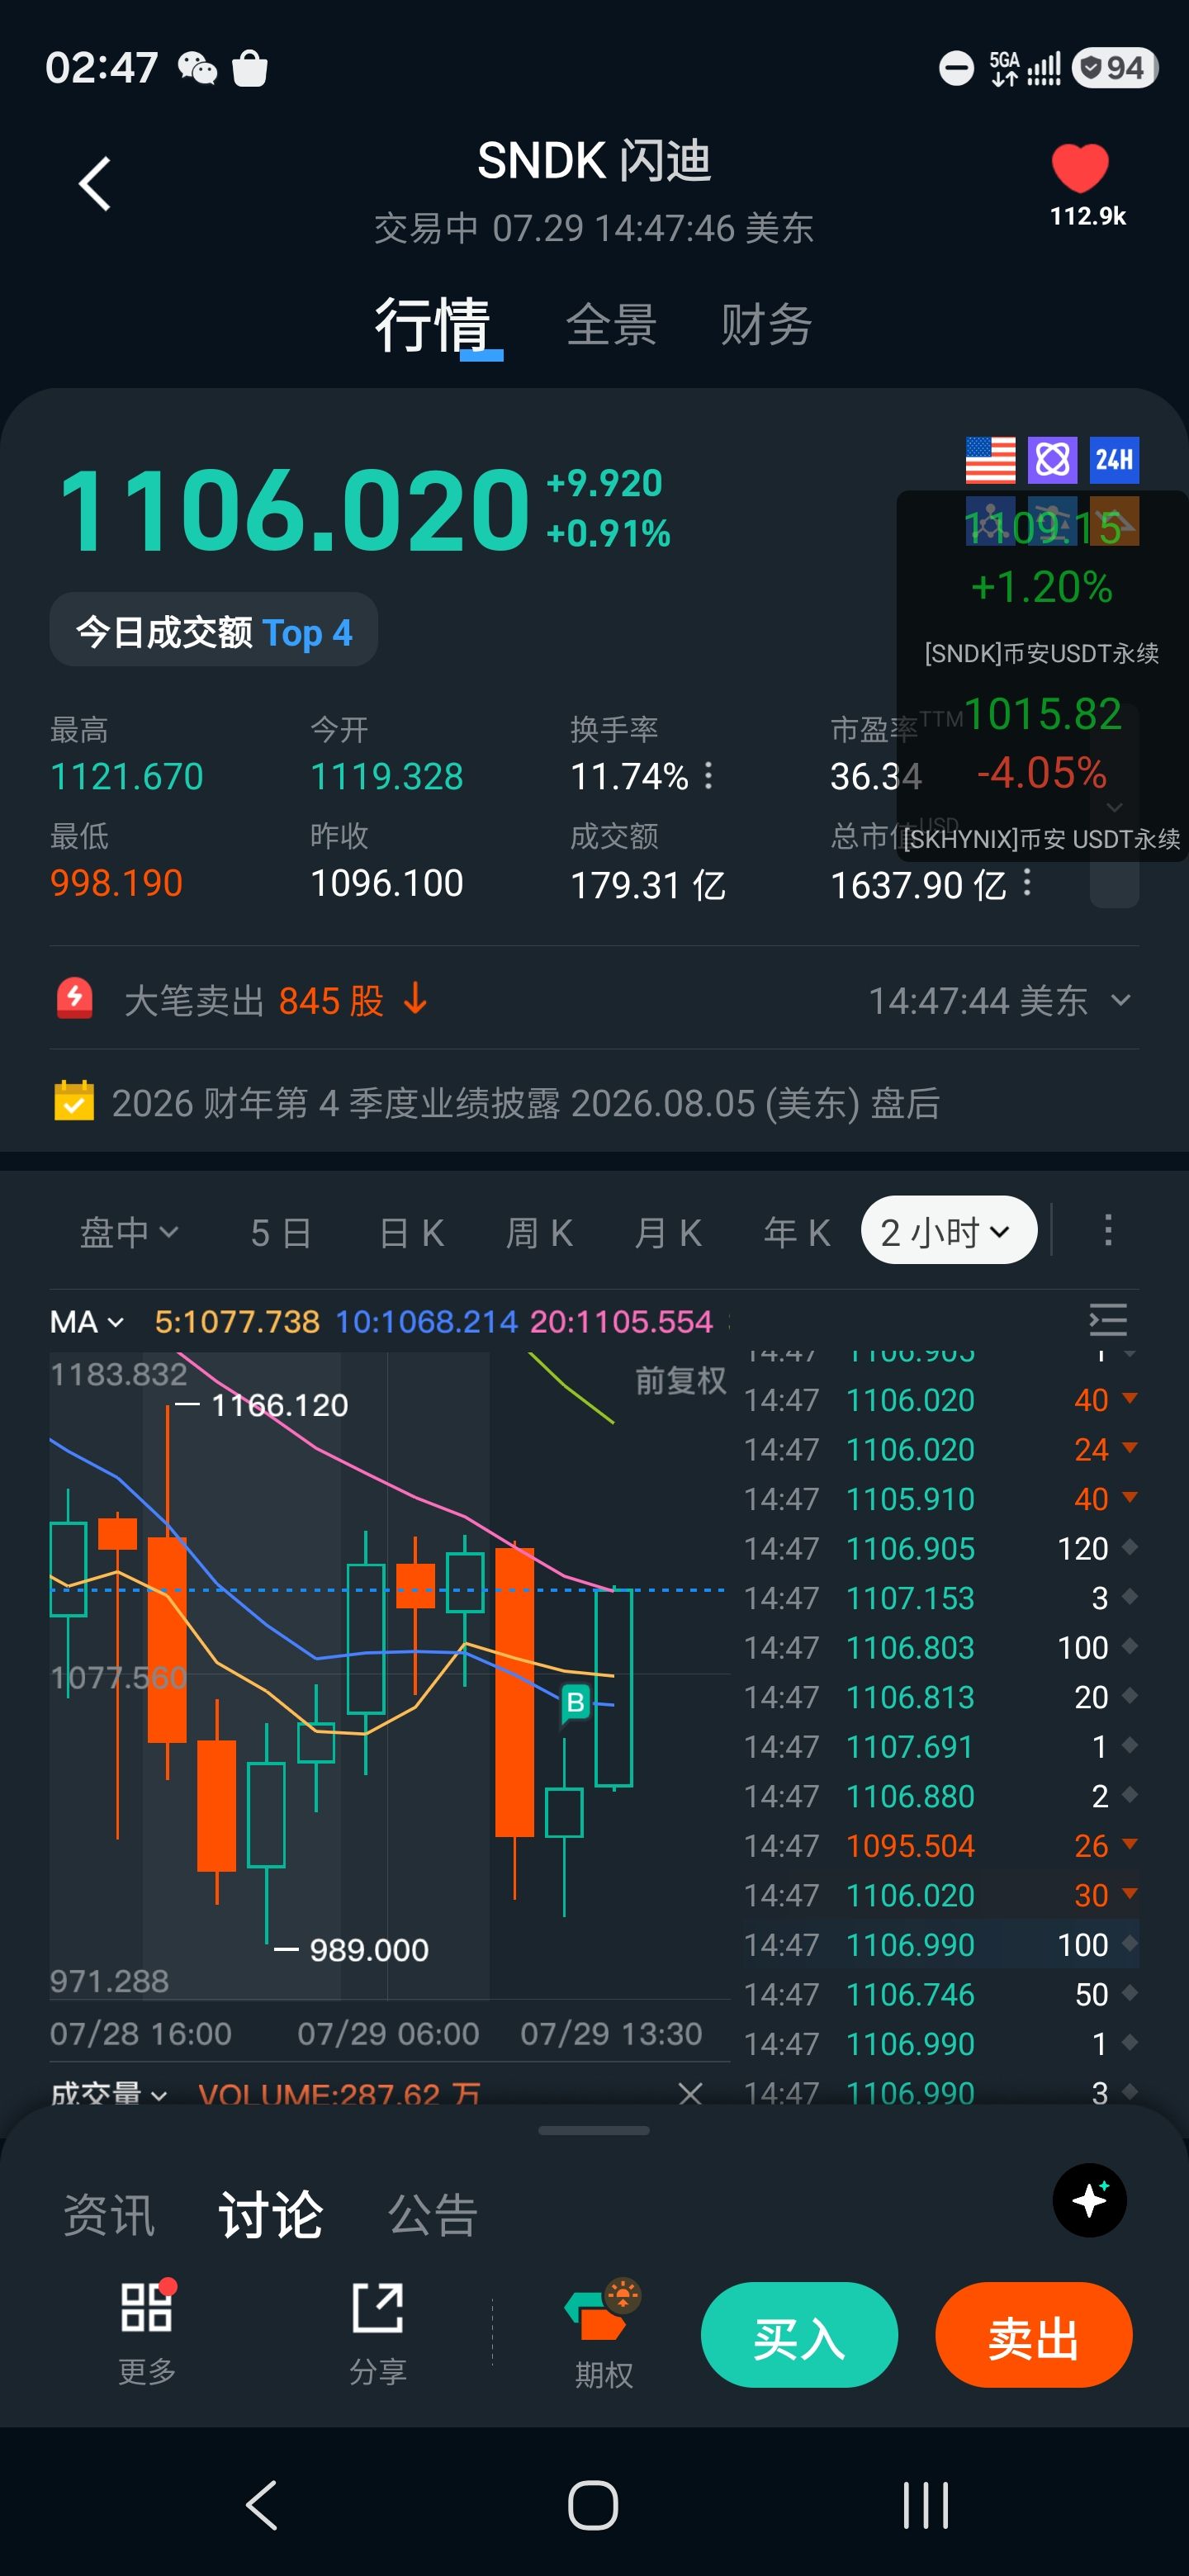
Task: Tap orange 卖出 sell button
Action: 1033,2334
